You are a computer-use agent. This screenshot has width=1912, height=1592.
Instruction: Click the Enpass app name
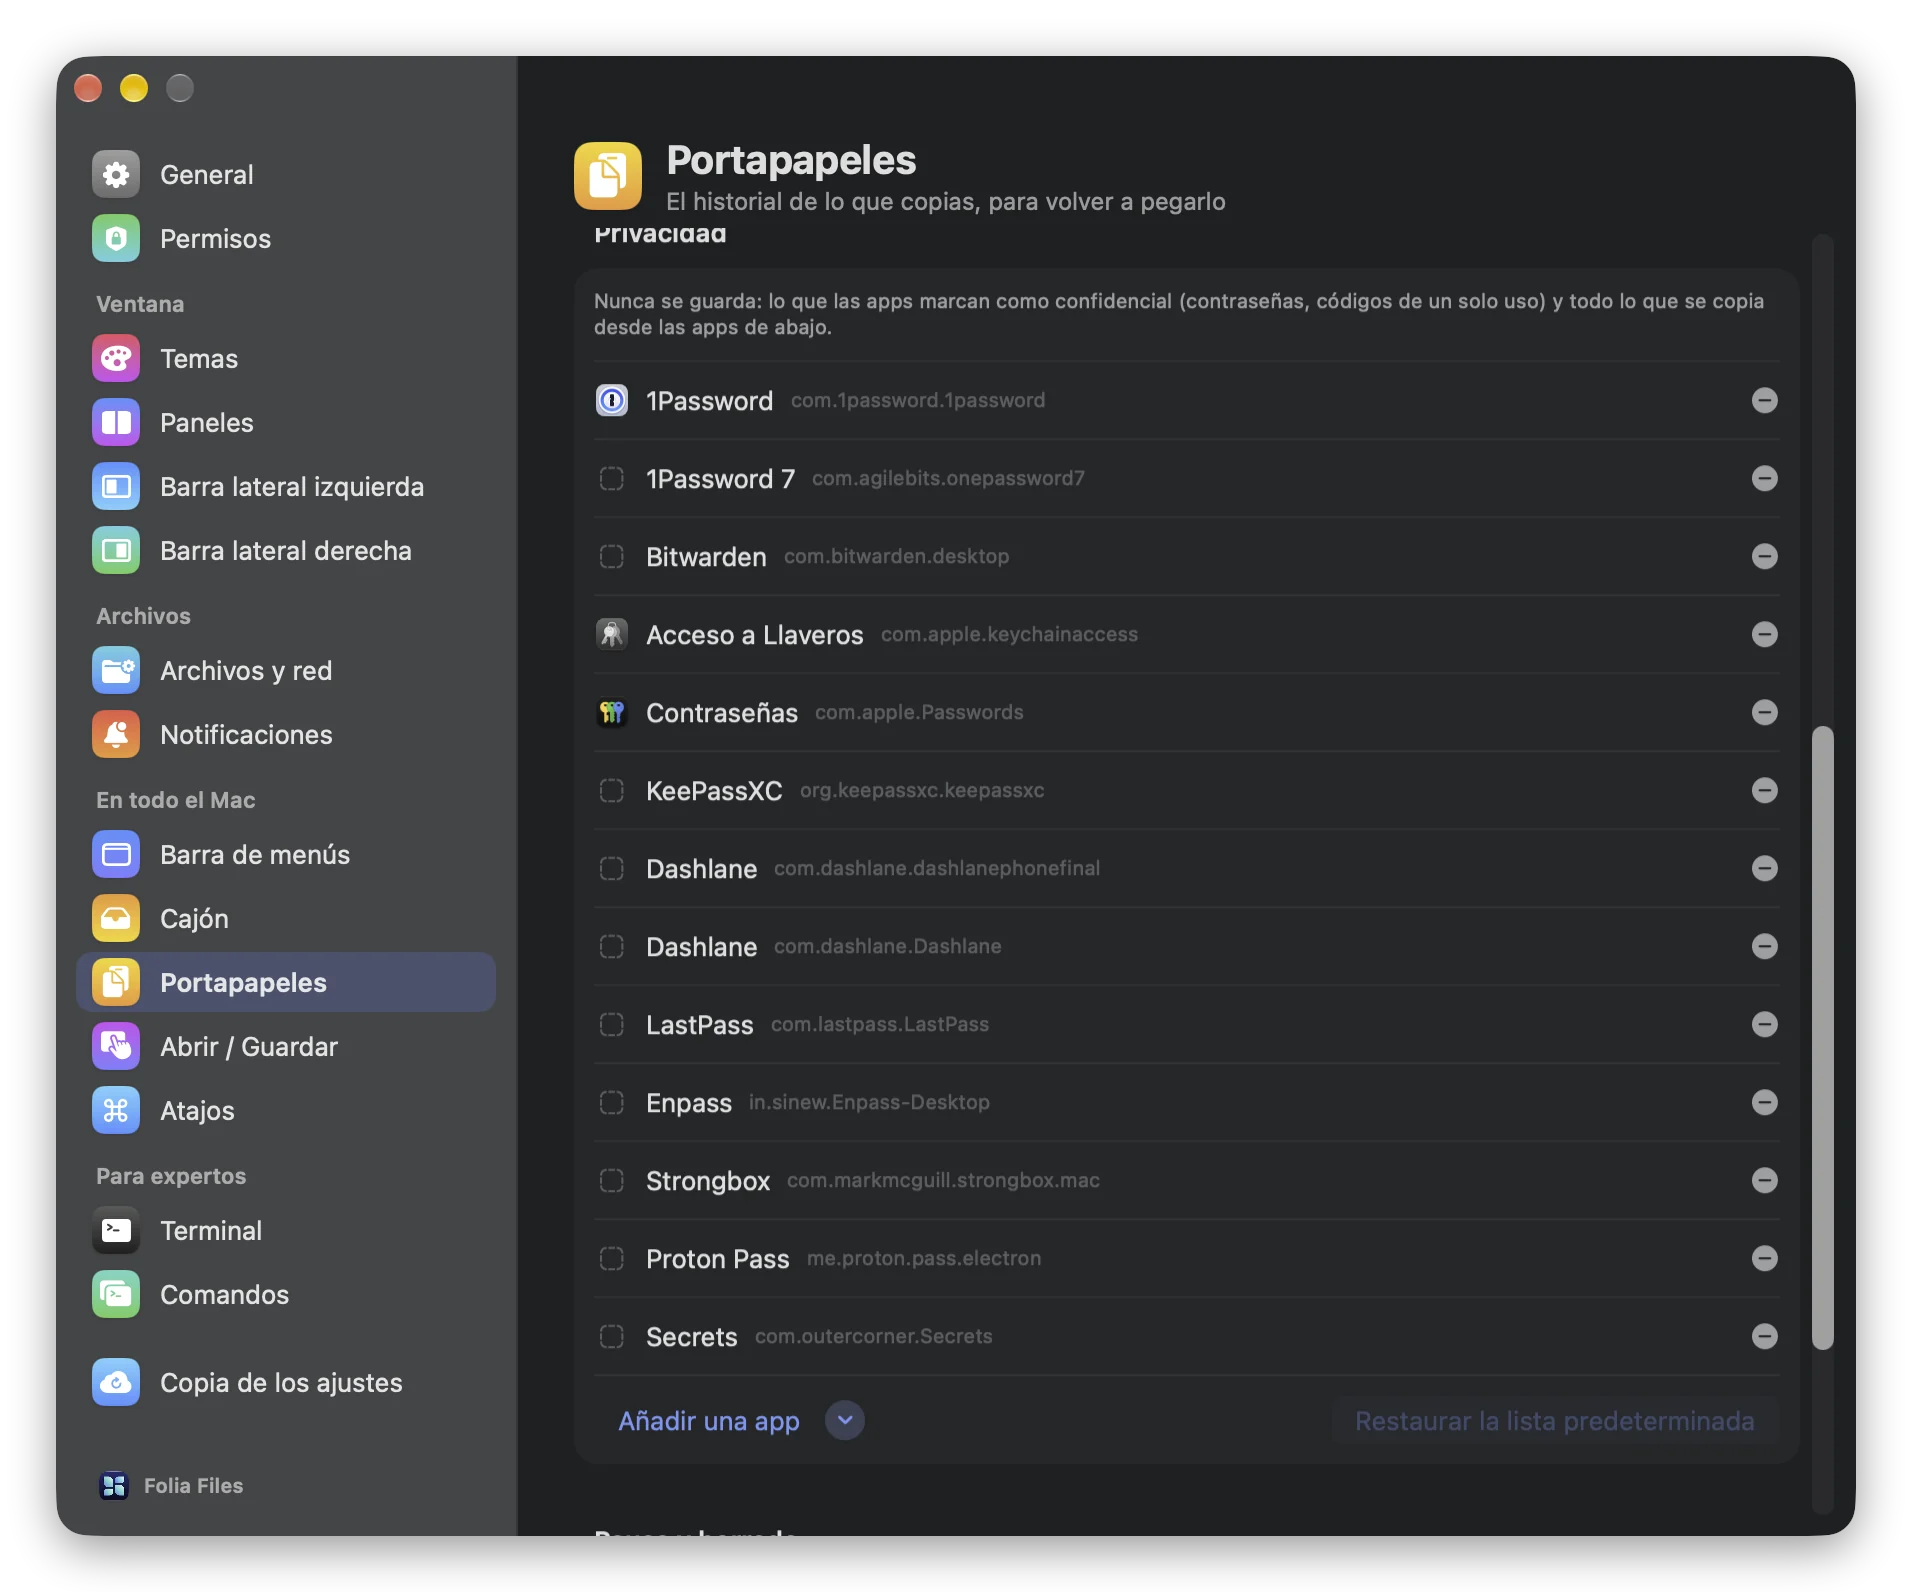[689, 1103]
